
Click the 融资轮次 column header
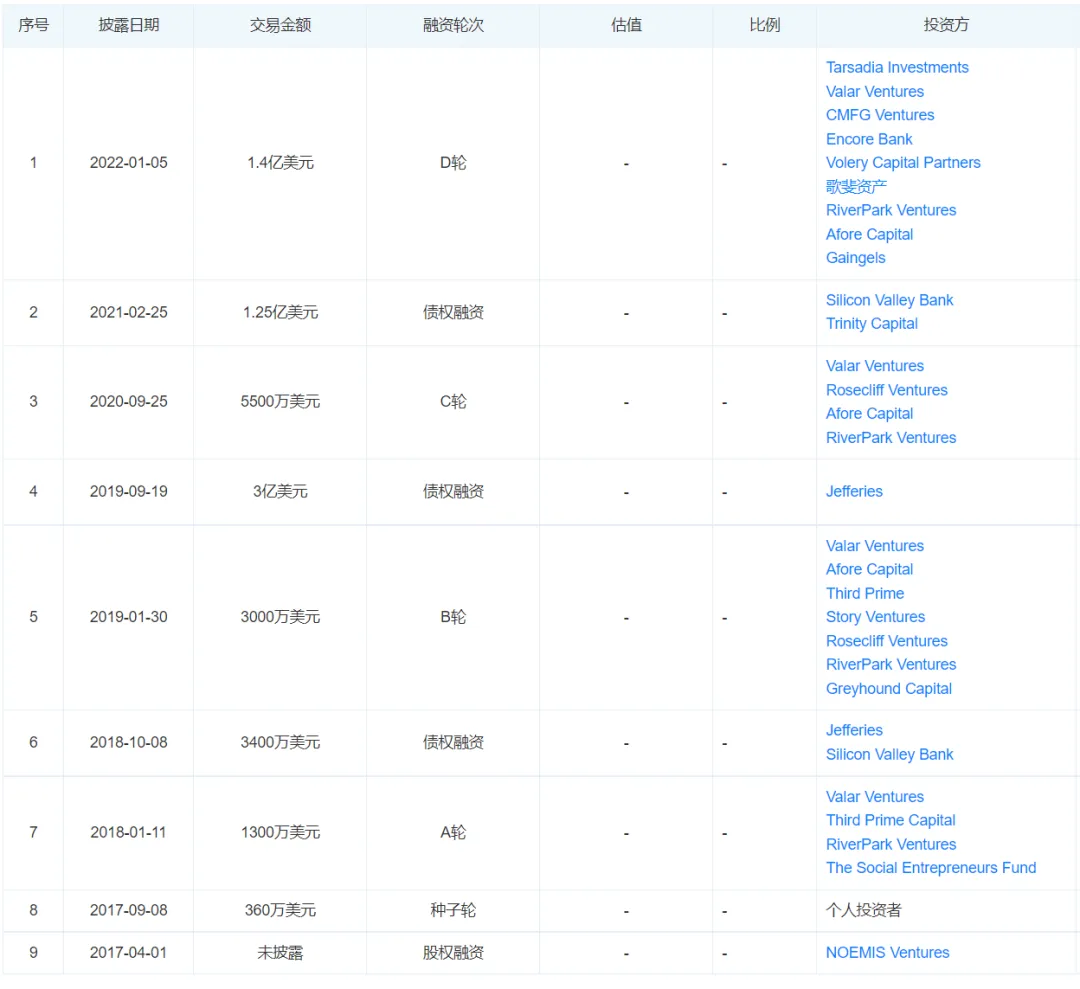click(453, 25)
